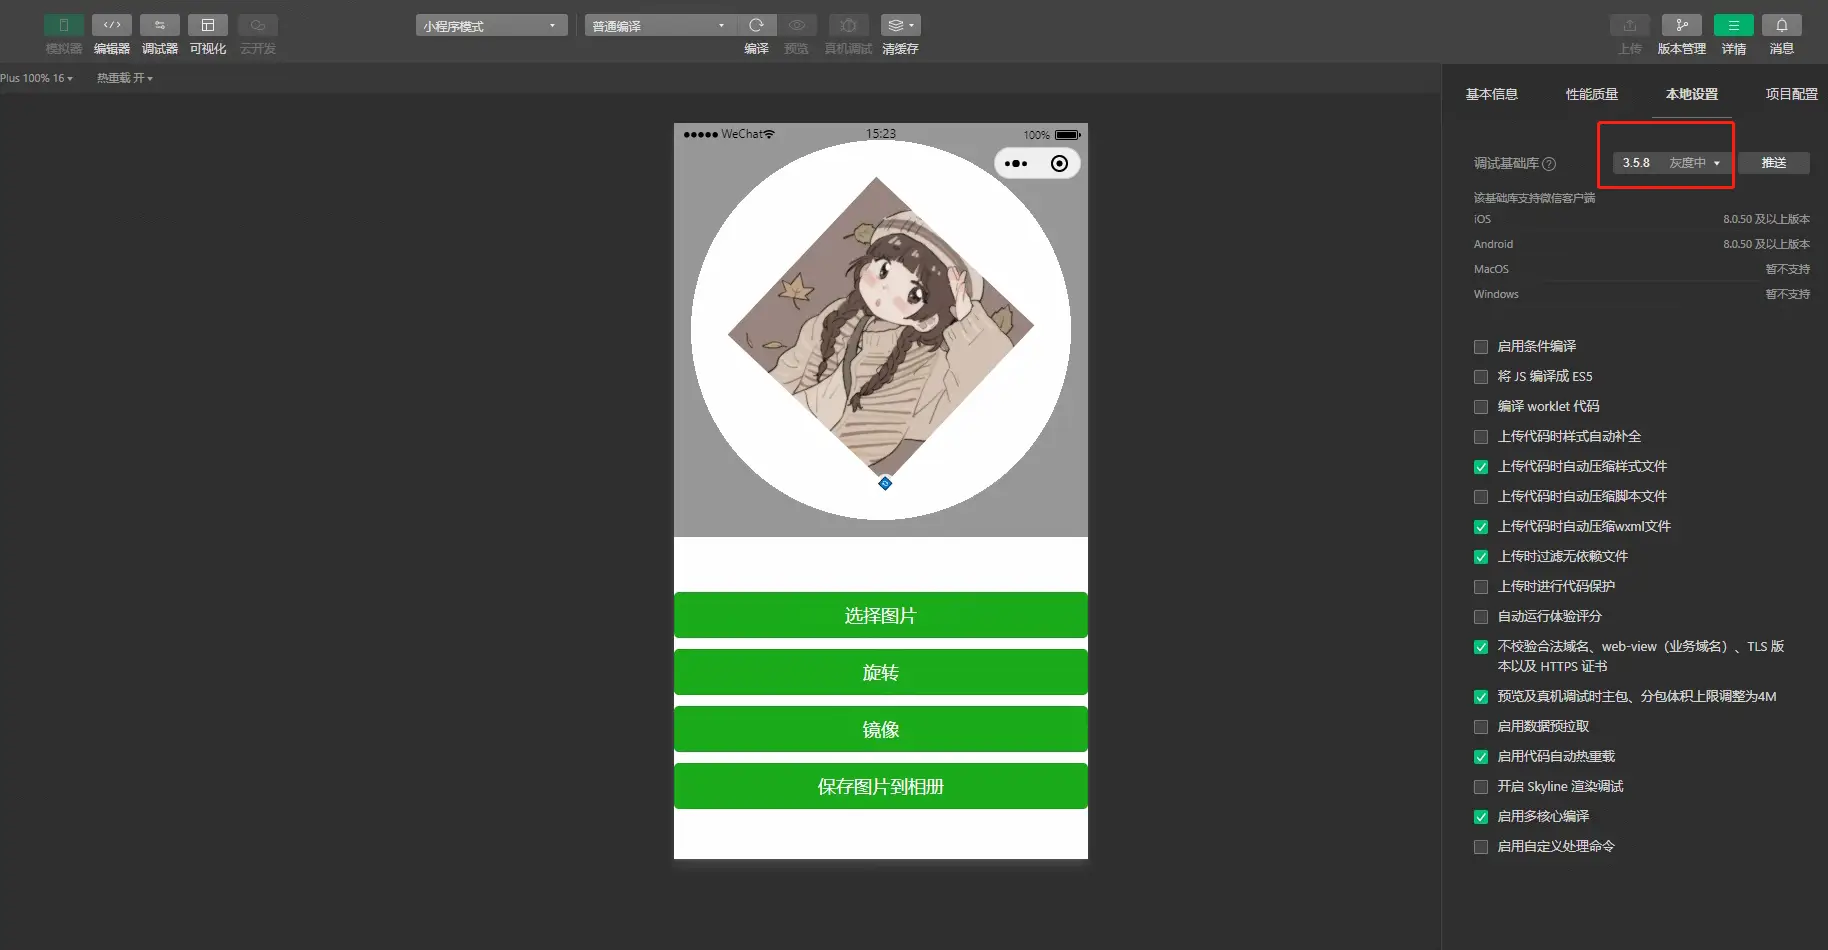This screenshot has height=950, width=1828.
Task: Enable 上传代码时样式自动补全 checkbox
Action: tap(1481, 437)
